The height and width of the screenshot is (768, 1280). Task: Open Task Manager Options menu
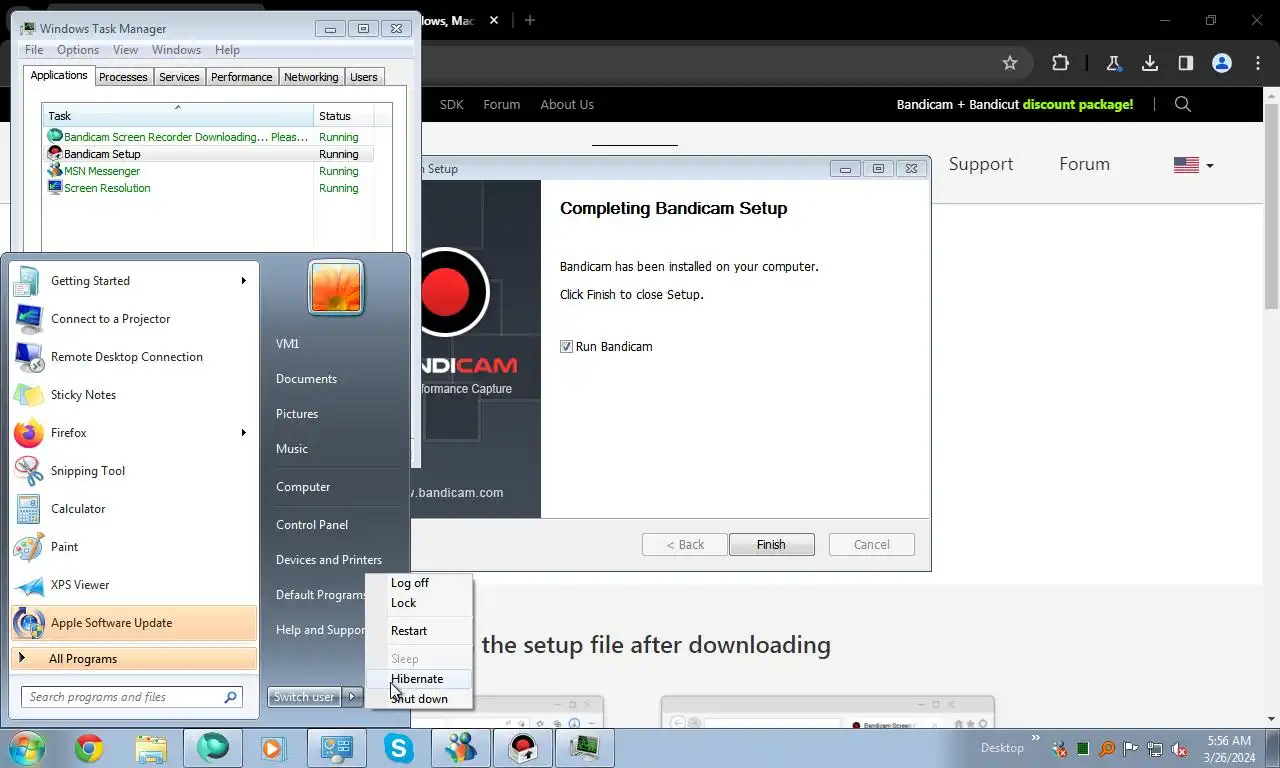(x=78, y=50)
